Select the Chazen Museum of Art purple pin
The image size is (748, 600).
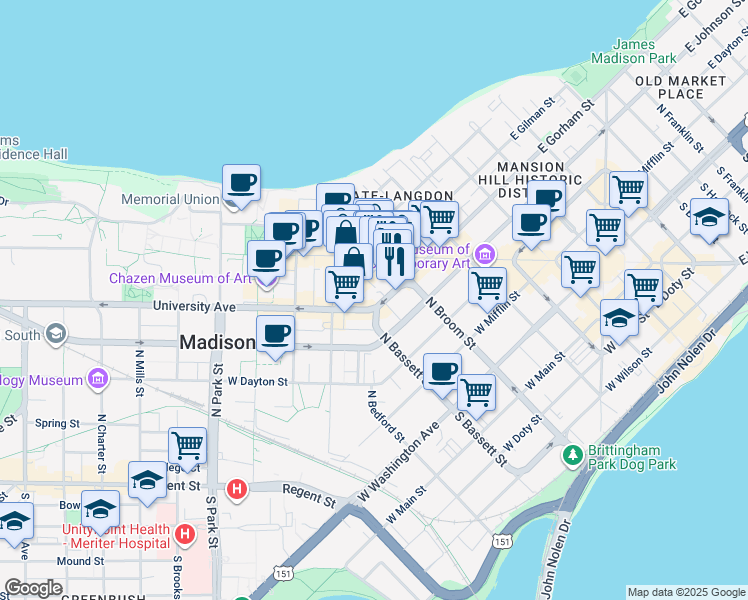tap(267, 284)
